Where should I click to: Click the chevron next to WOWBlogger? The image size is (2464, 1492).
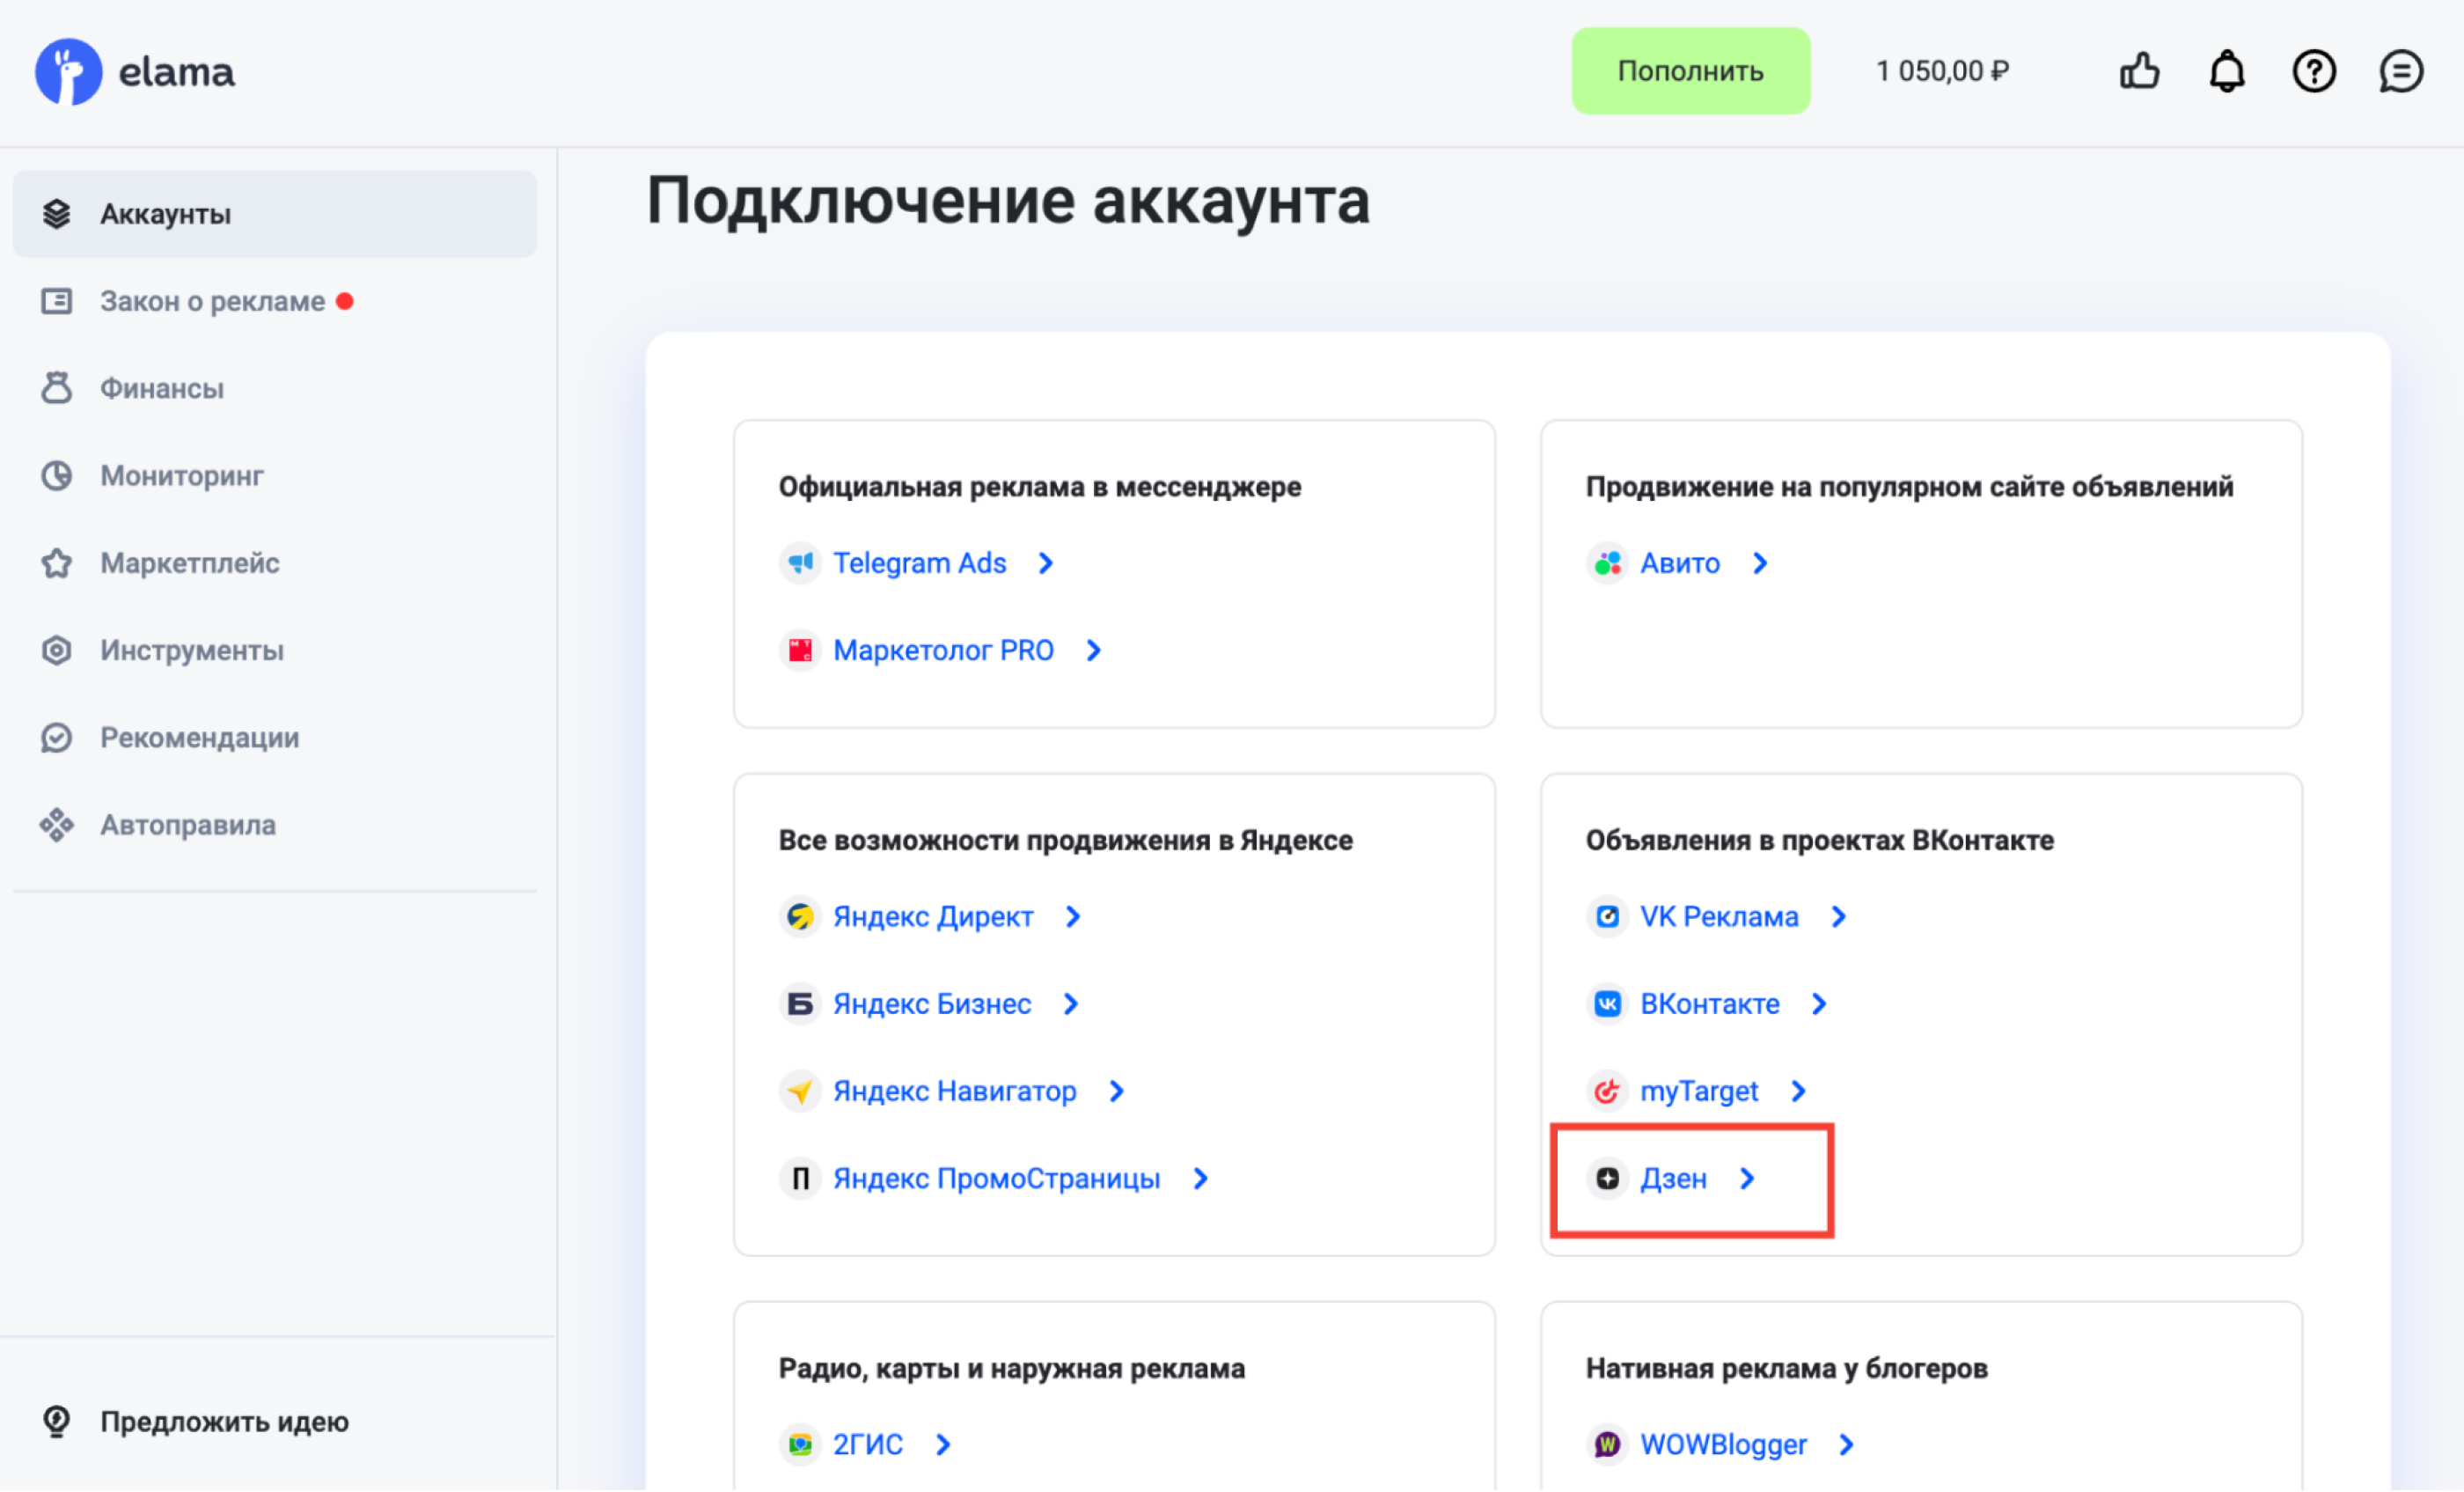(x=1847, y=1445)
